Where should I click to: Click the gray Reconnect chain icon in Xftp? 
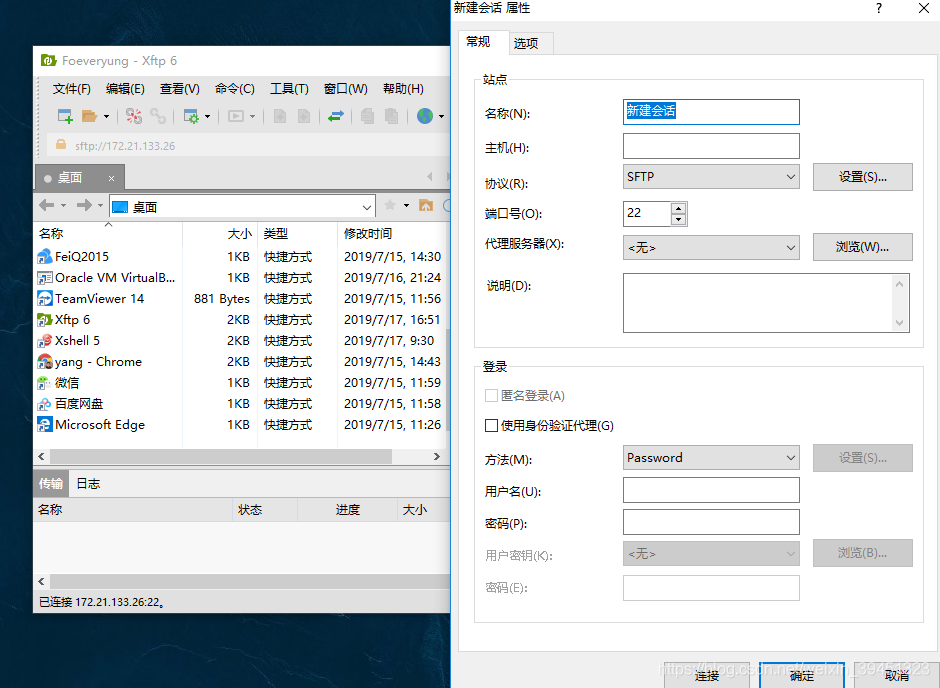click(158, 116)
